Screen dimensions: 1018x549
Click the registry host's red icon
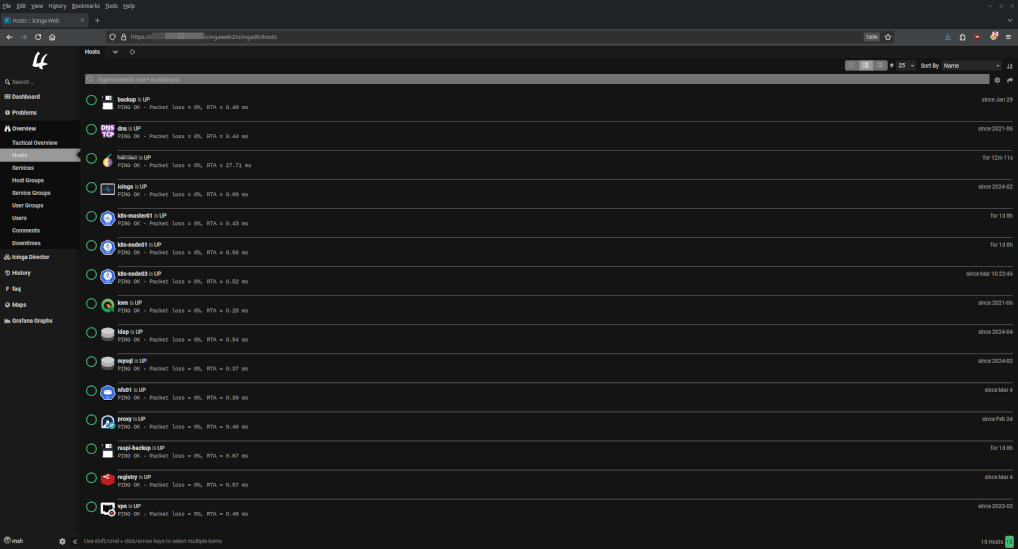(x=108, y=479)
